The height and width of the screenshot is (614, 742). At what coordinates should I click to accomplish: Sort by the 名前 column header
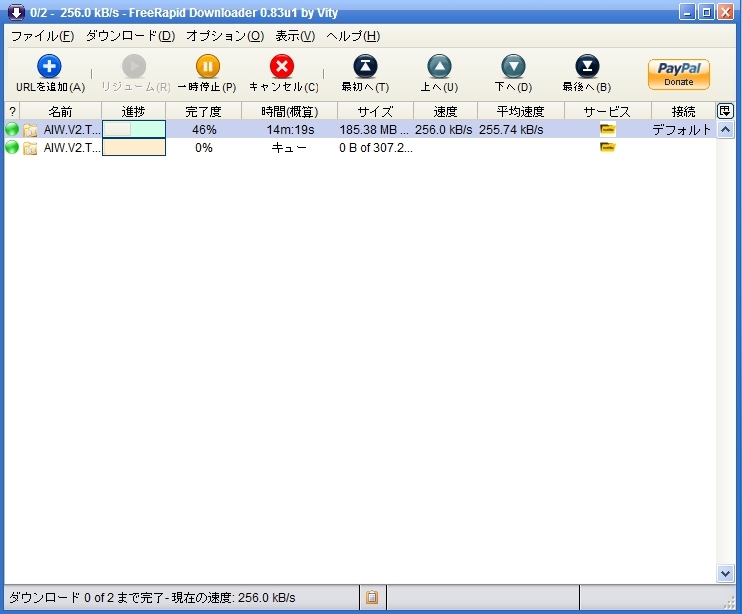(60, 112)
